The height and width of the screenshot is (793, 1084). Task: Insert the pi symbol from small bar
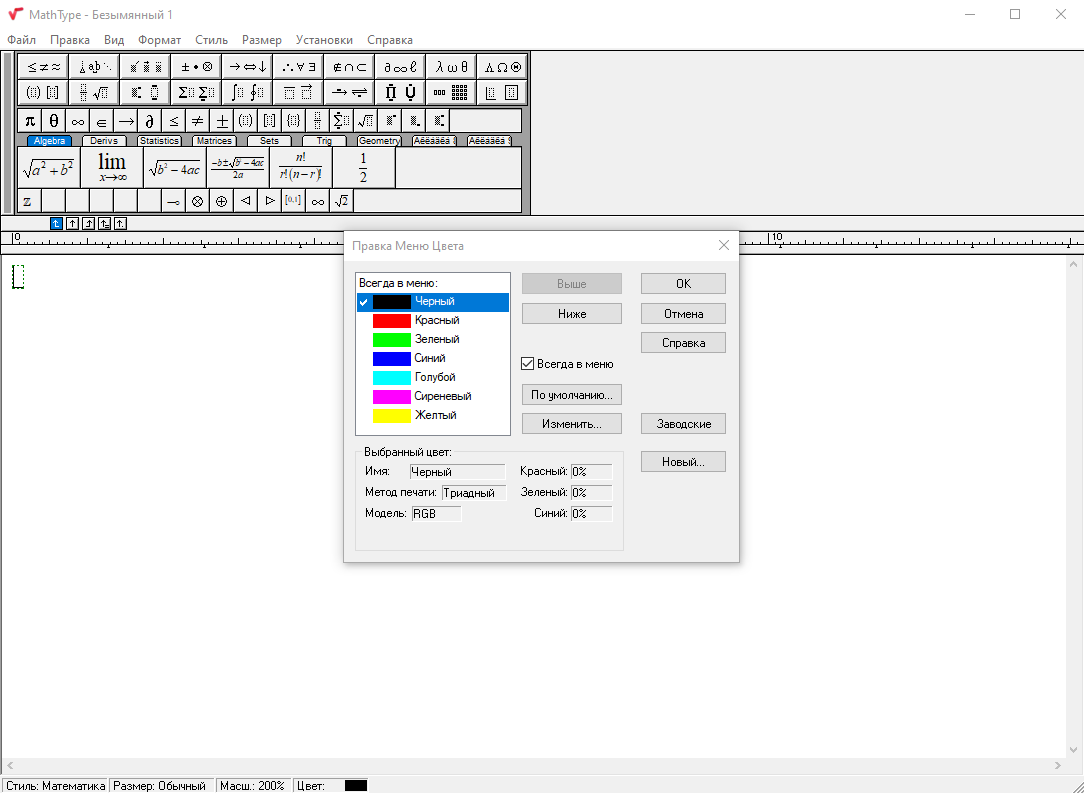coord(30,121)
